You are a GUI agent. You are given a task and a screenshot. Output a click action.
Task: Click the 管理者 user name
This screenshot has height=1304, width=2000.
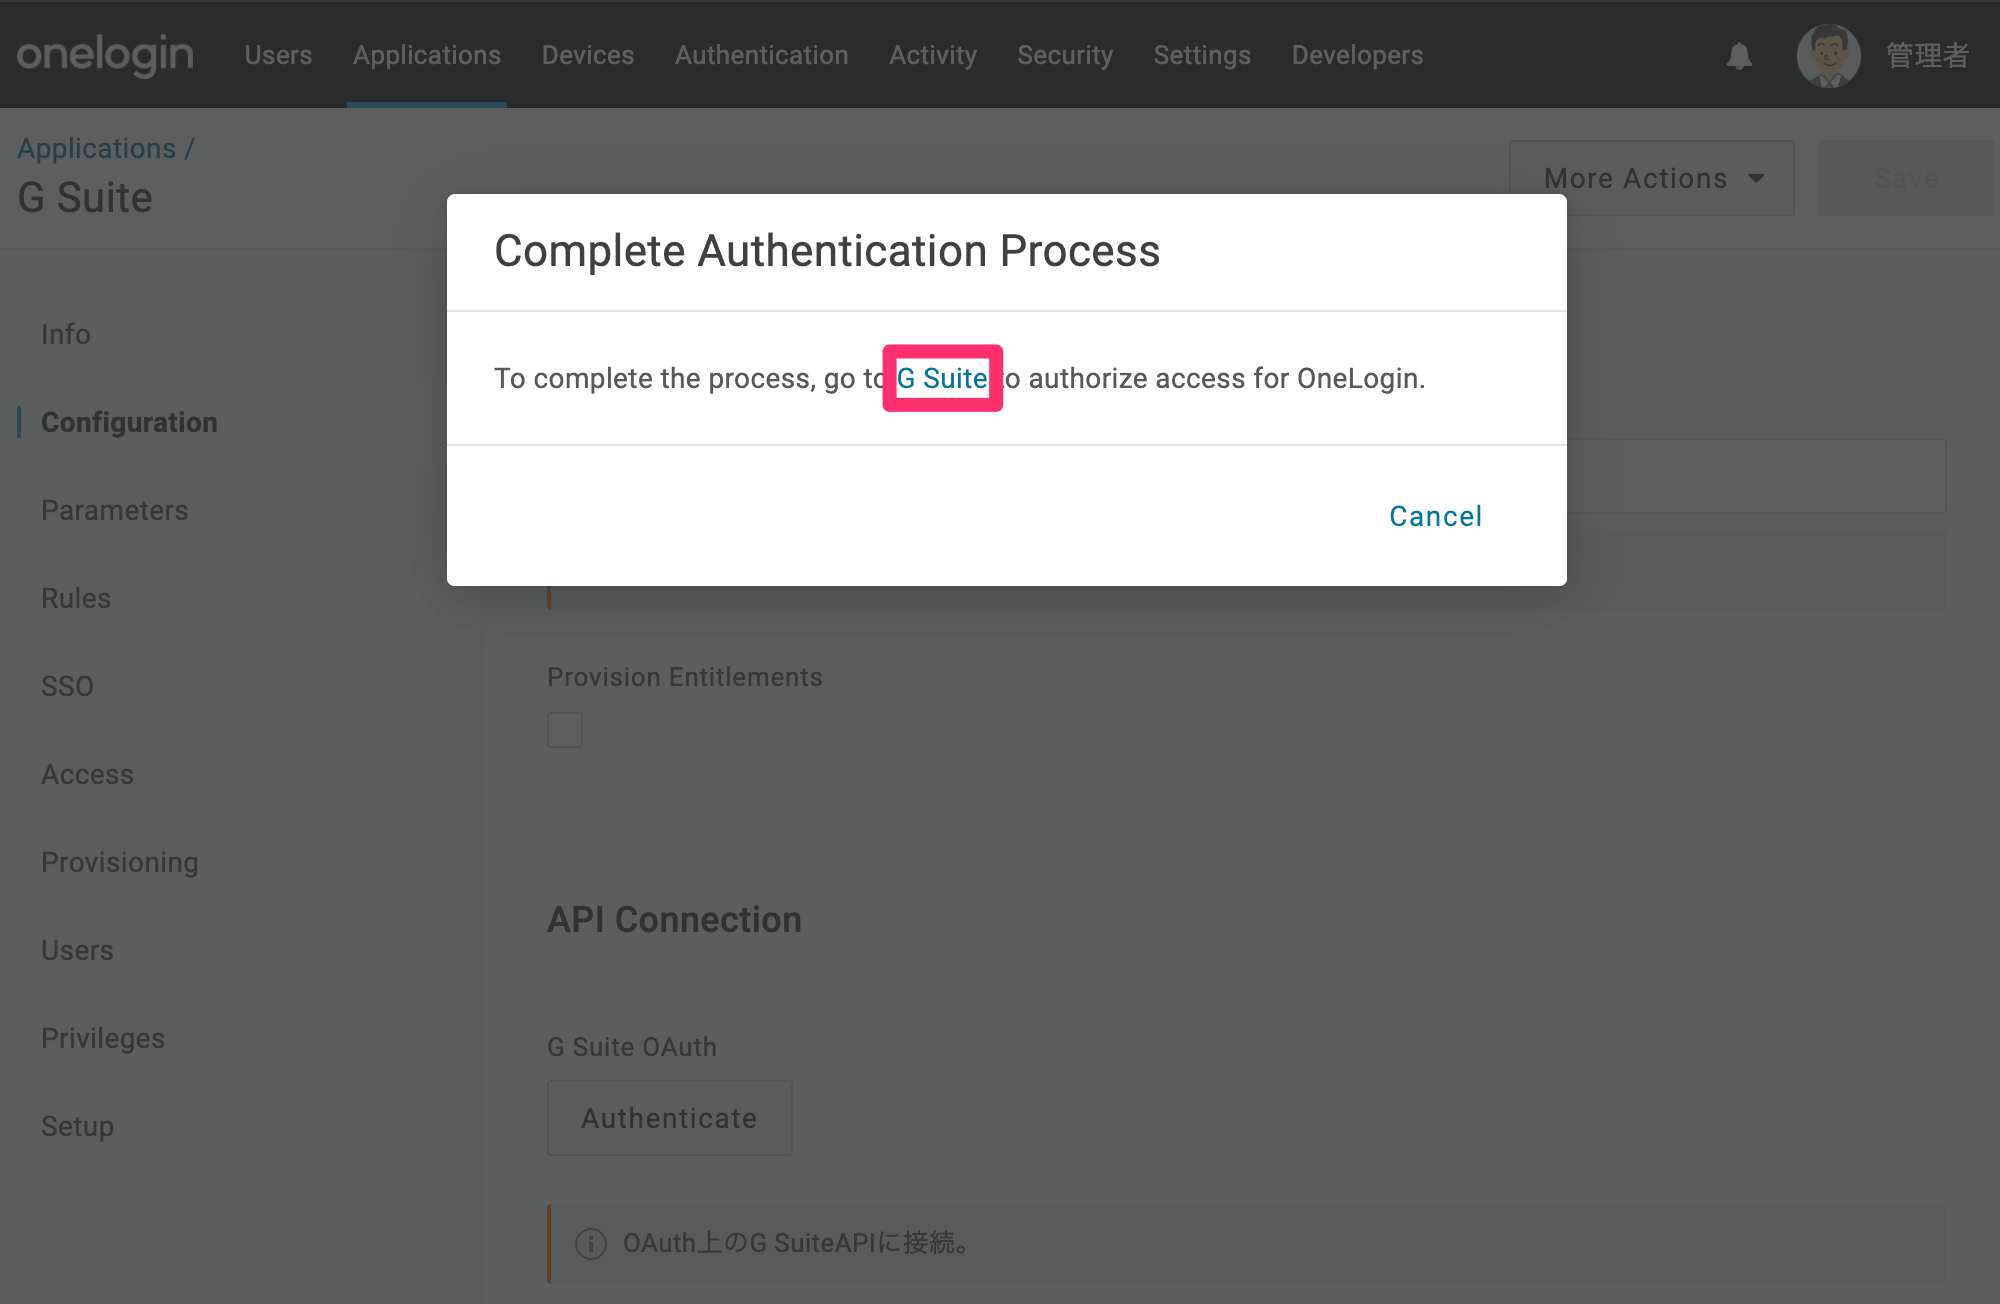pos(1927,55)
